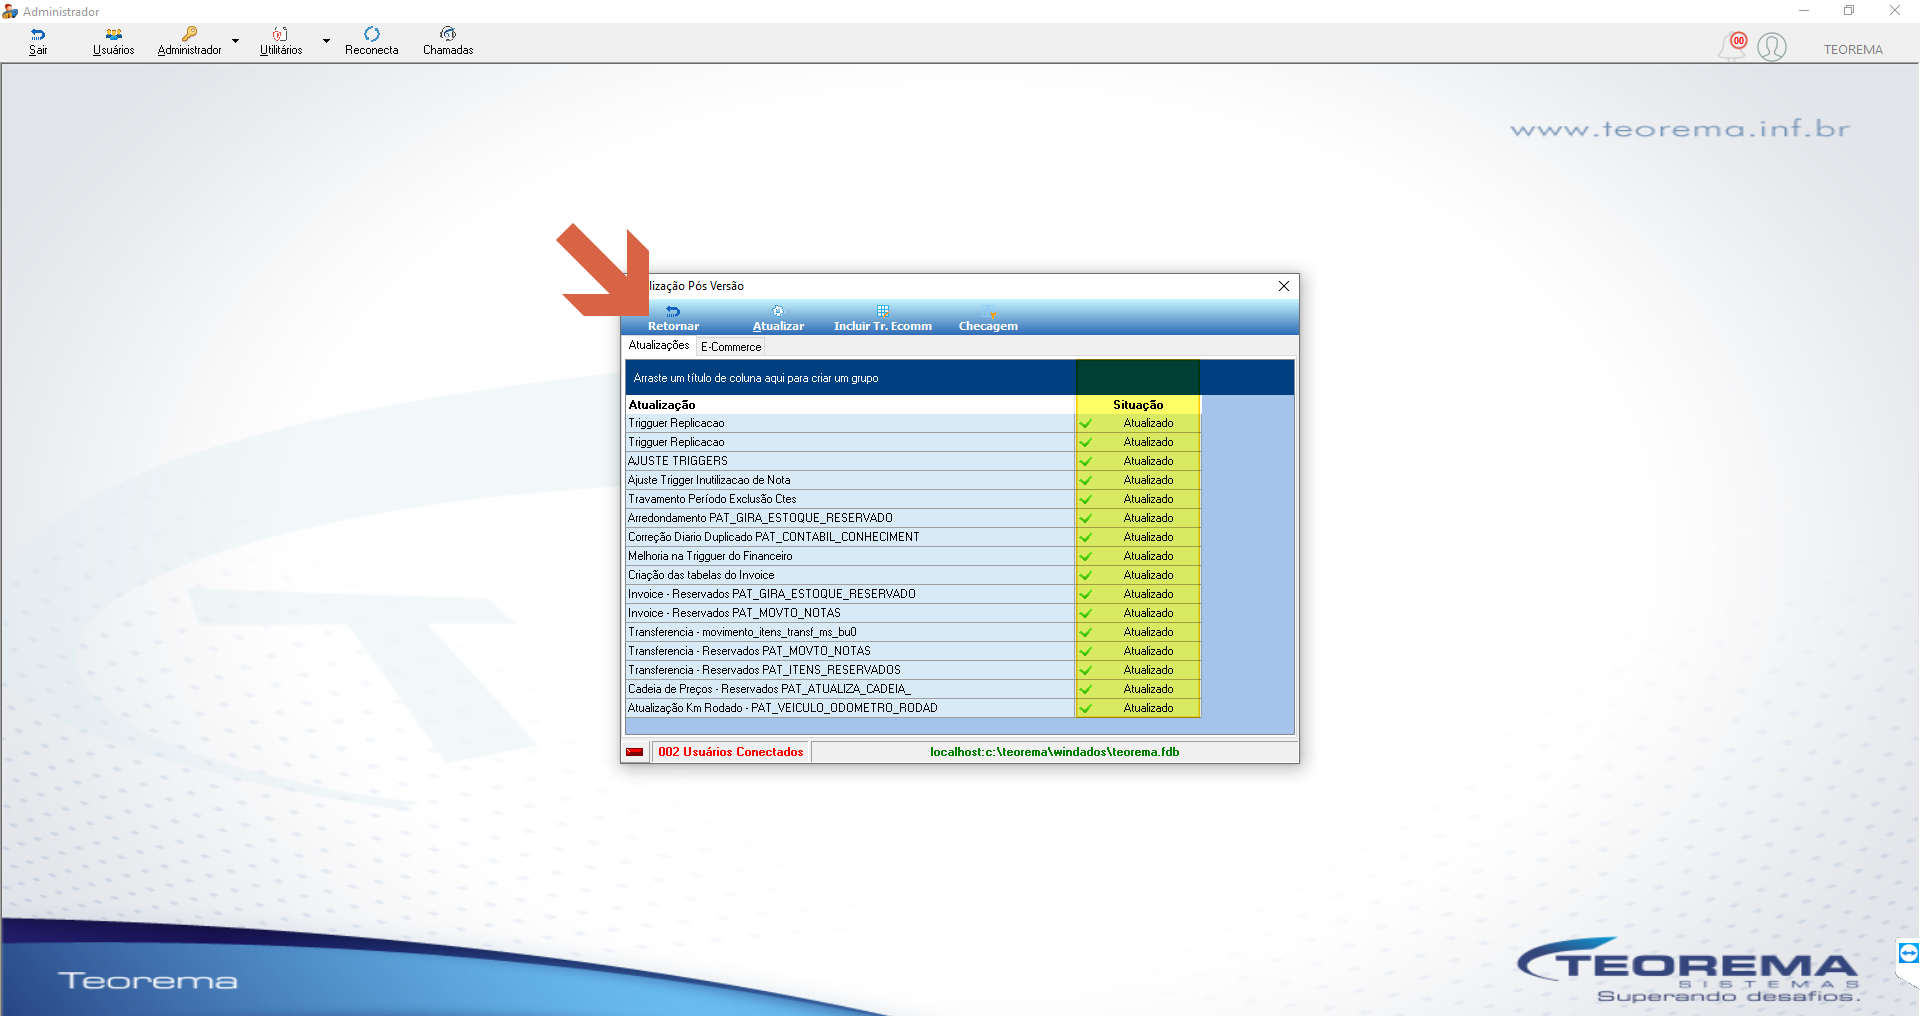This screenshot has height=1016, width=1920.
Task: Click the notification bell icon
Action: click(1732, 46)
